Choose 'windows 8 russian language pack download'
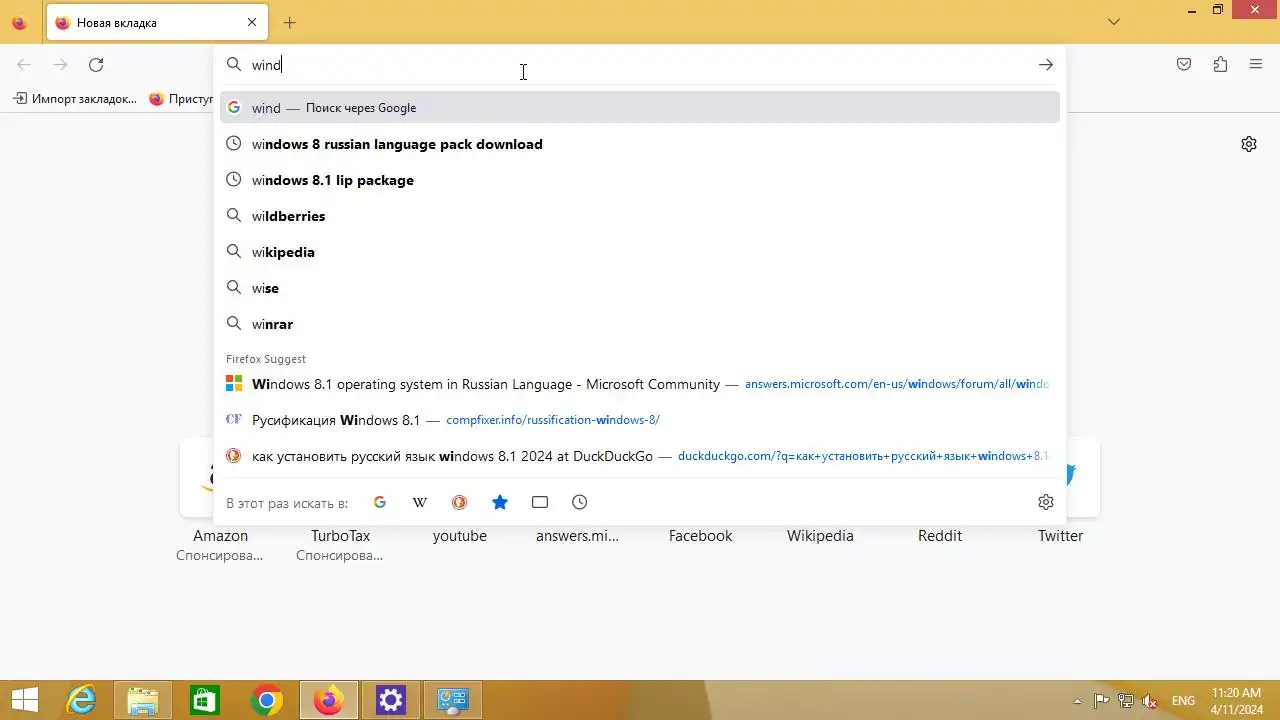Image resolution: width=1280 pixels, height=720 pixels. (x=640, y=143)
